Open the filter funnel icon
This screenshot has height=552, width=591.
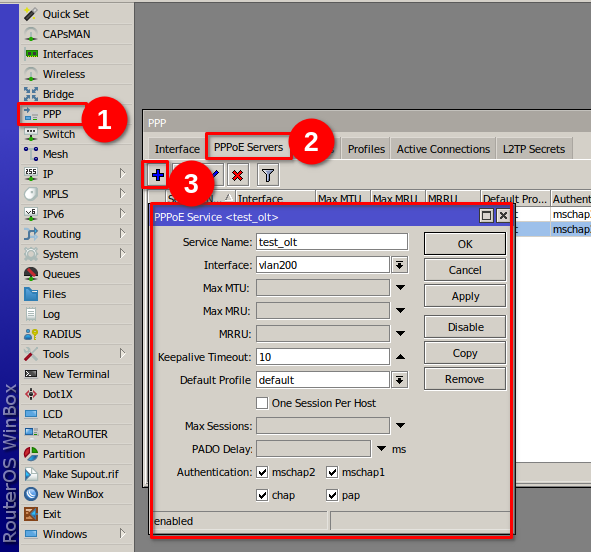[268, 175]
